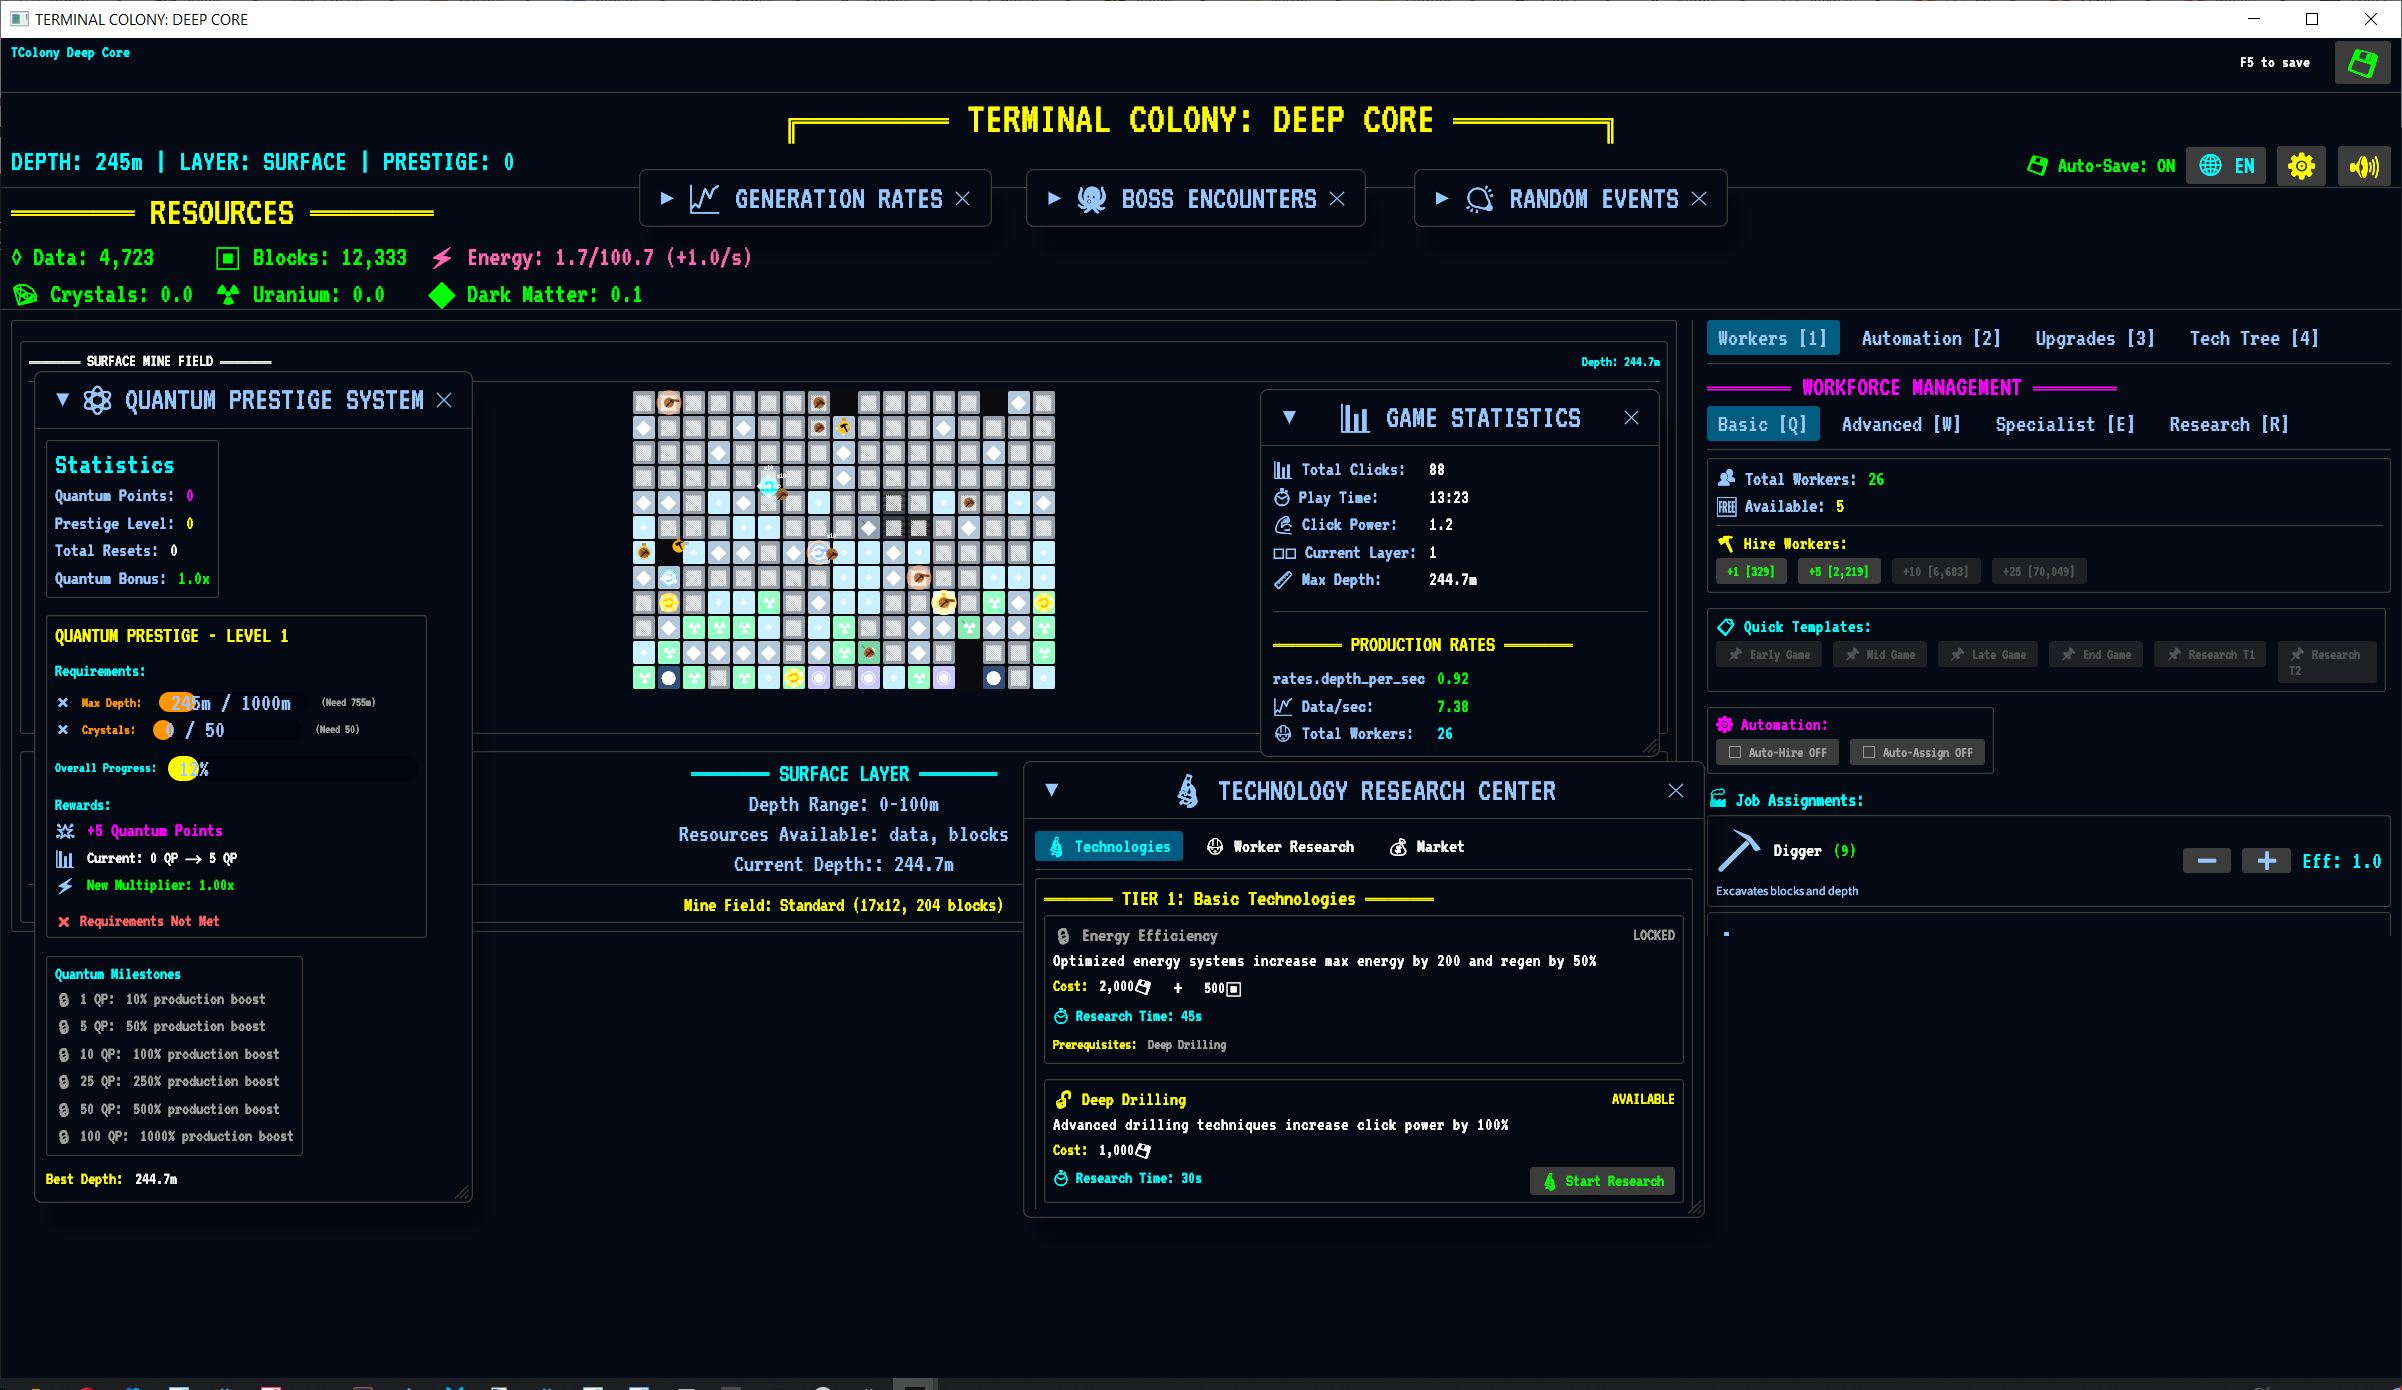This screenshot has width=2402, height=1390.
Task: Close the Quantum Prestige System panel
Action: click(x=445, y=400)
